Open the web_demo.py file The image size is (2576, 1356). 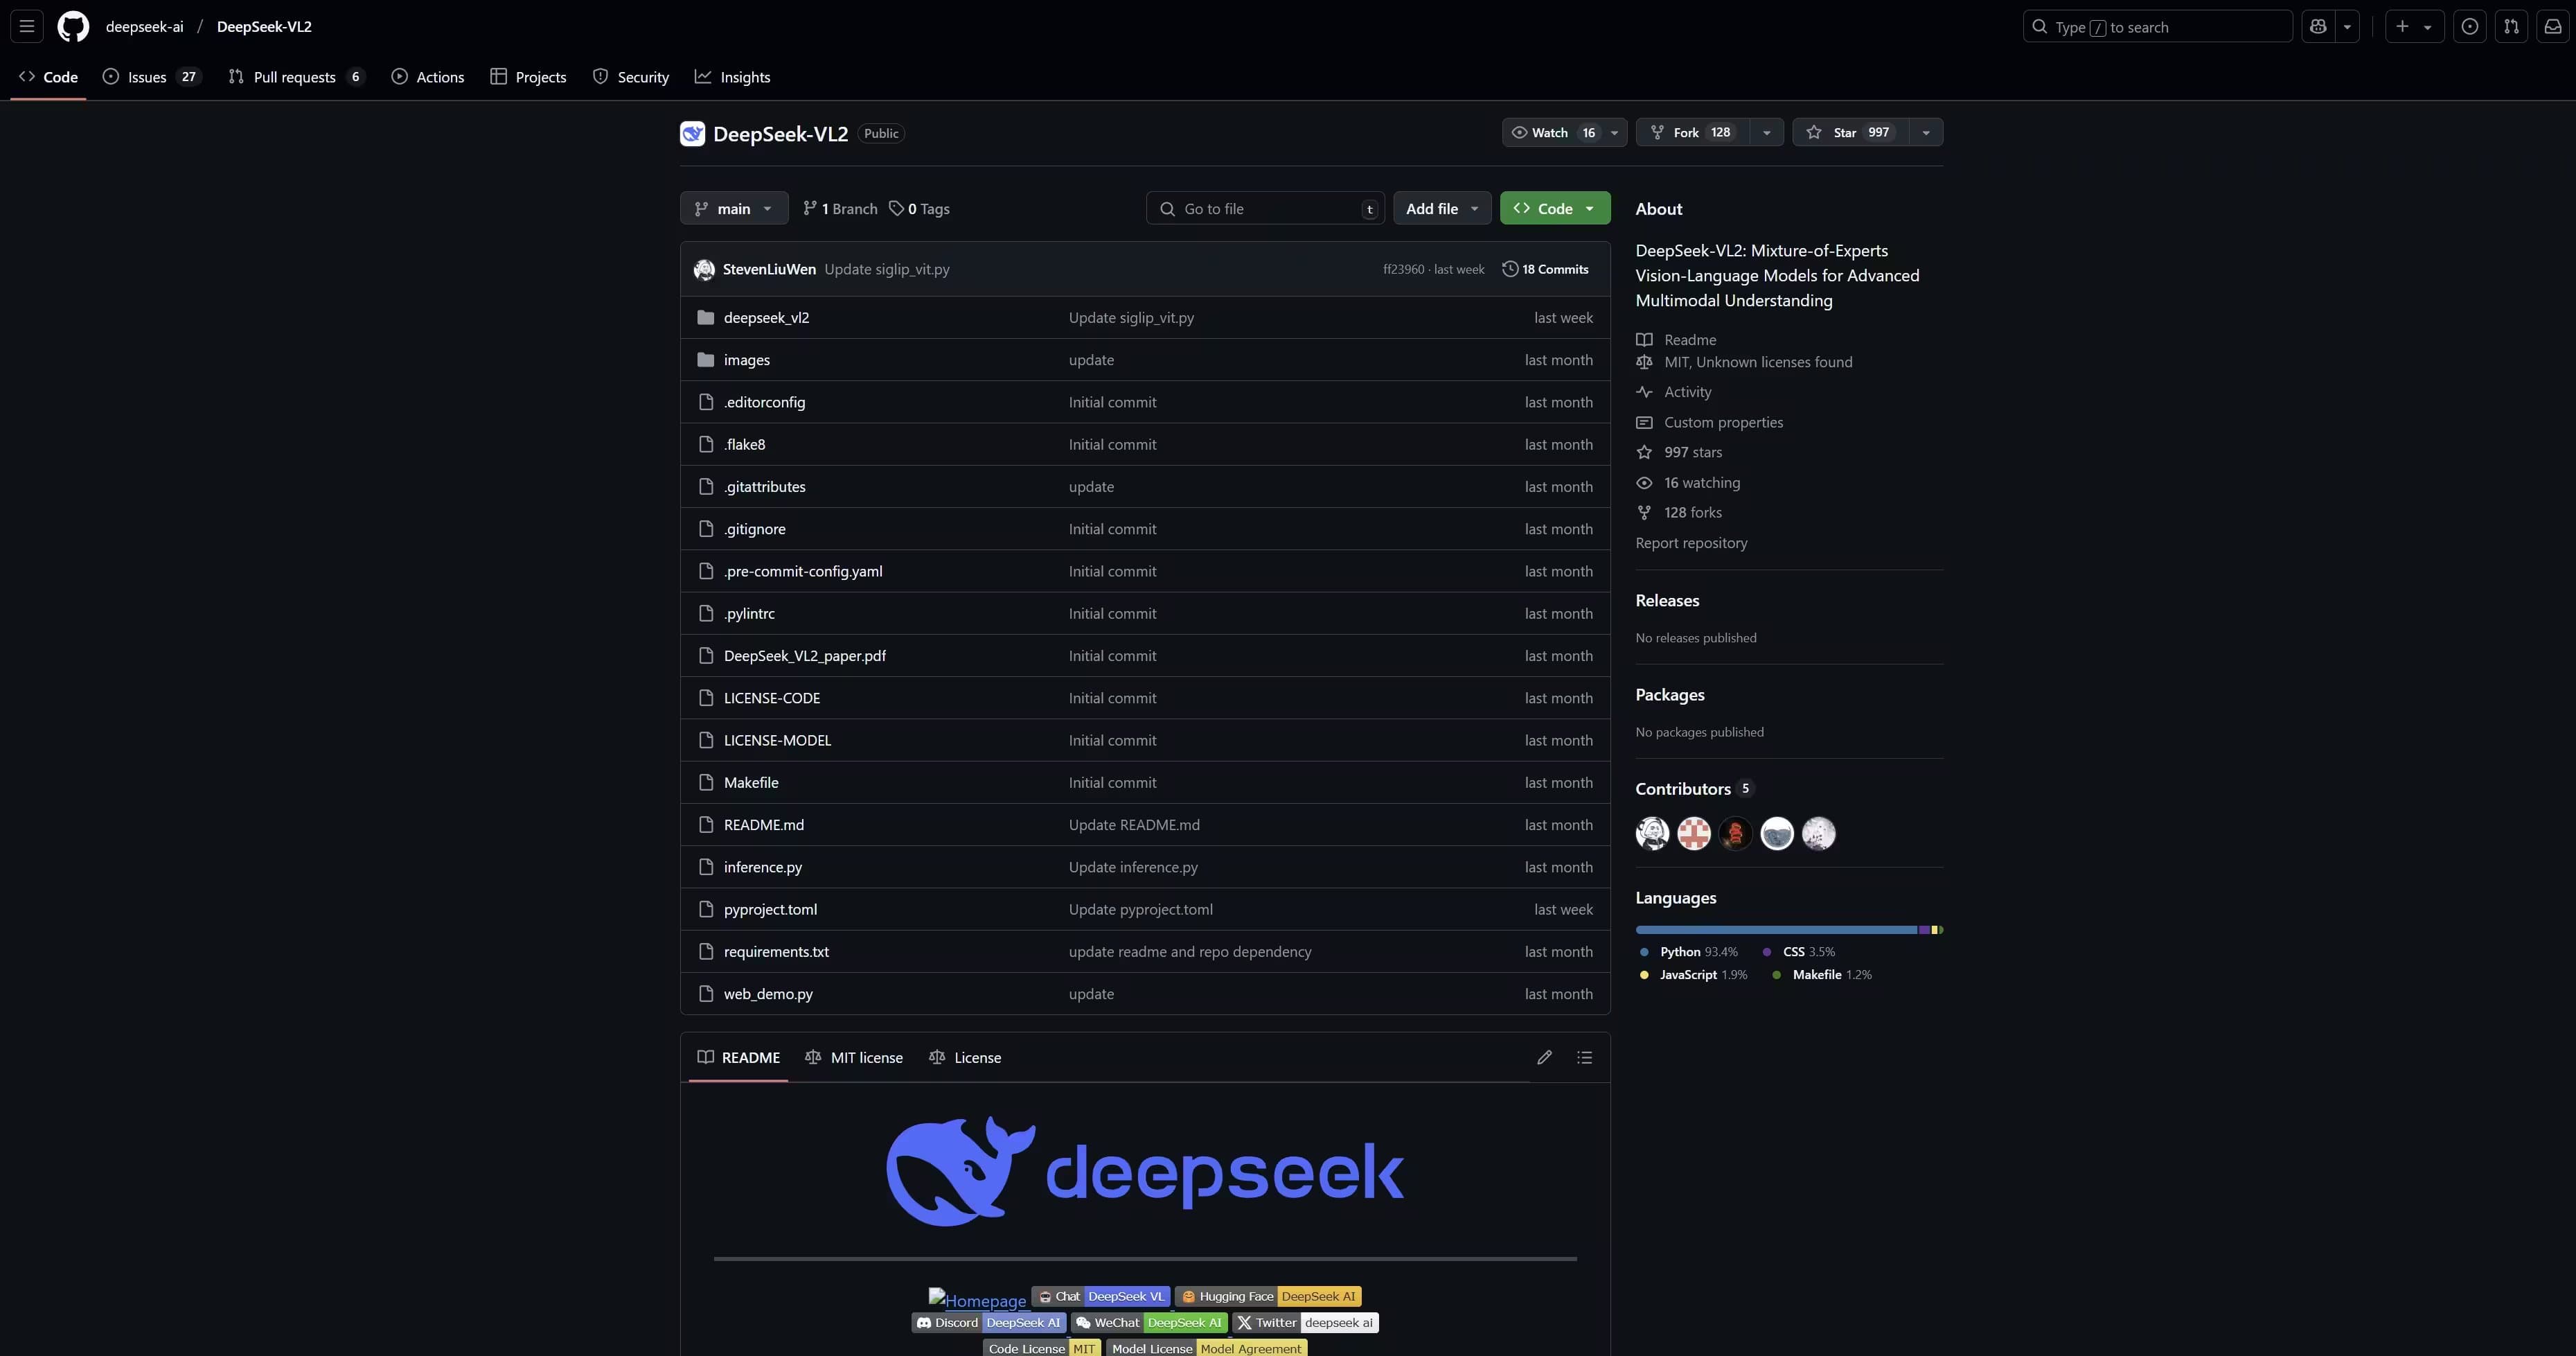click(x=768, y=994)
